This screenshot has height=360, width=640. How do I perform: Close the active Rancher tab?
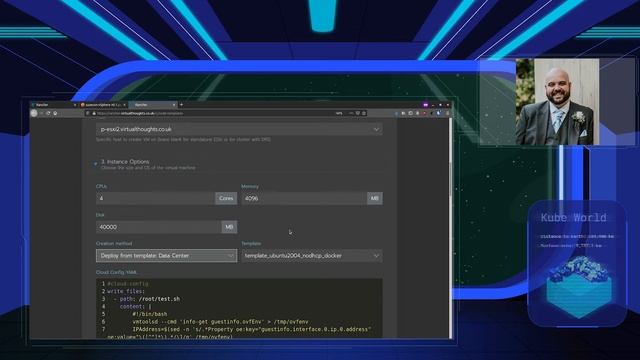[x=174, y=105]
